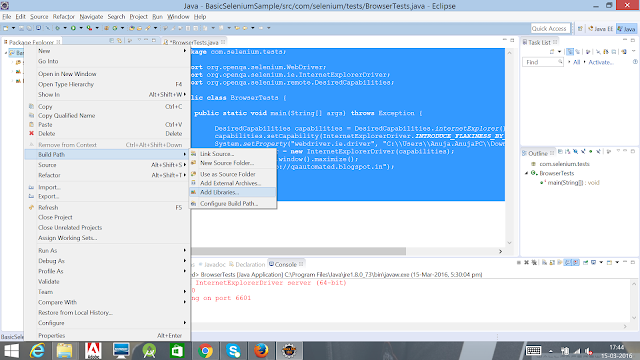Screen dimensions: 640x360
Task: Click the Quick Access field
Action: pyautogui.click(x=550, y=29)
